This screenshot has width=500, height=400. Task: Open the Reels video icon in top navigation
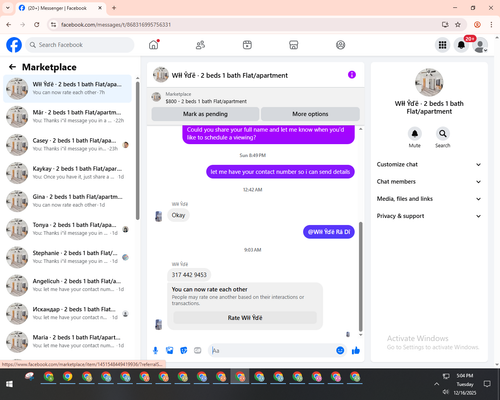[247, 45]
